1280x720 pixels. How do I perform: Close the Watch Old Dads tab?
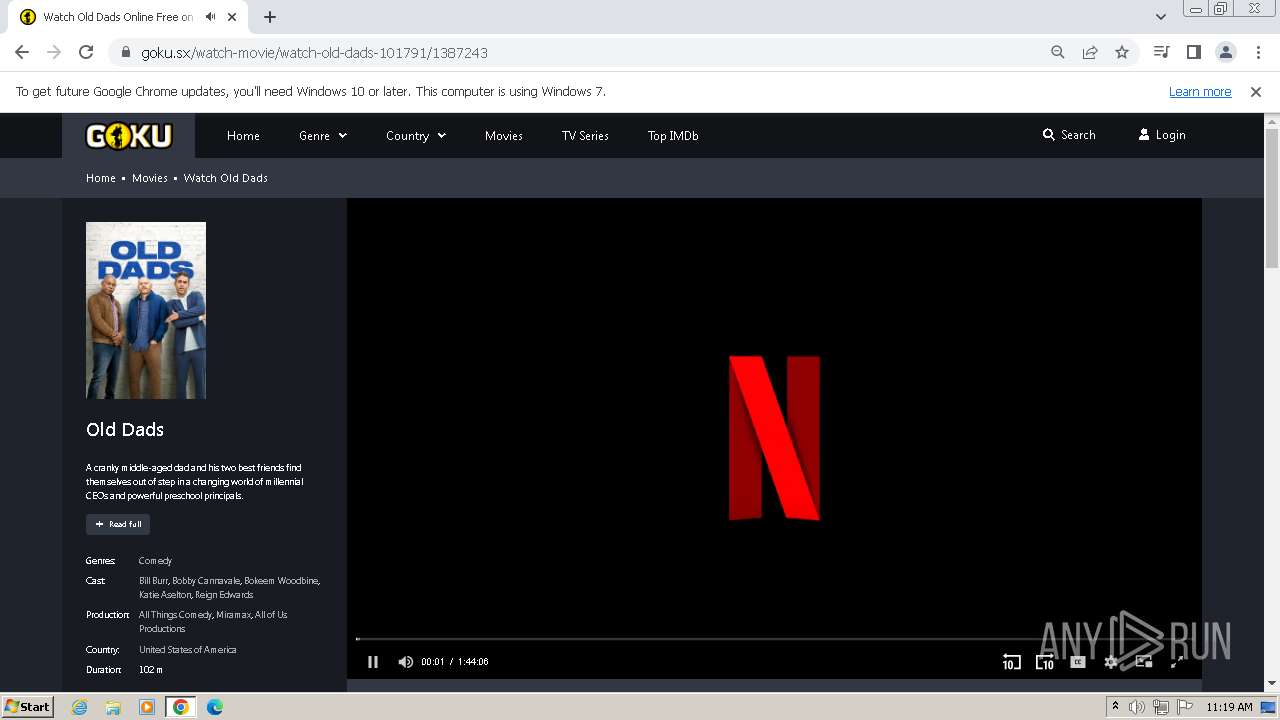click(x=233, y=17)
